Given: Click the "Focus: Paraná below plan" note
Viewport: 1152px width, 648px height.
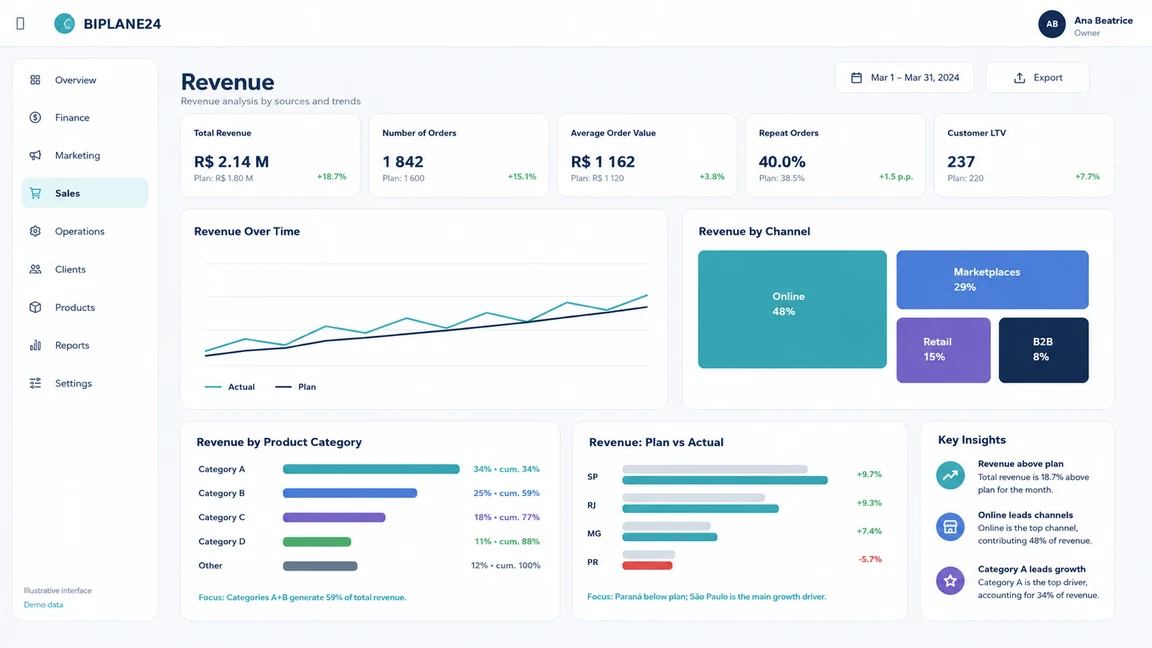Looking at the screenshot, I should pos(707,597).
